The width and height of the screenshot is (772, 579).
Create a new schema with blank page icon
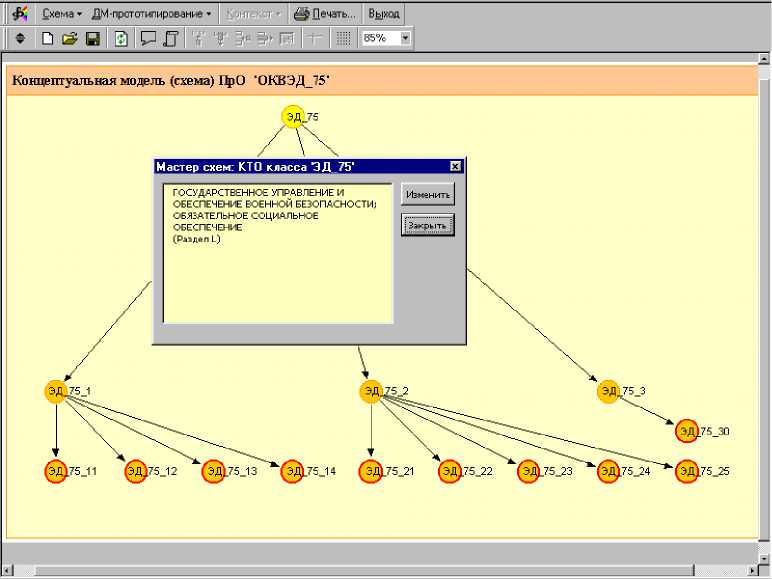(x=47, y=38)
